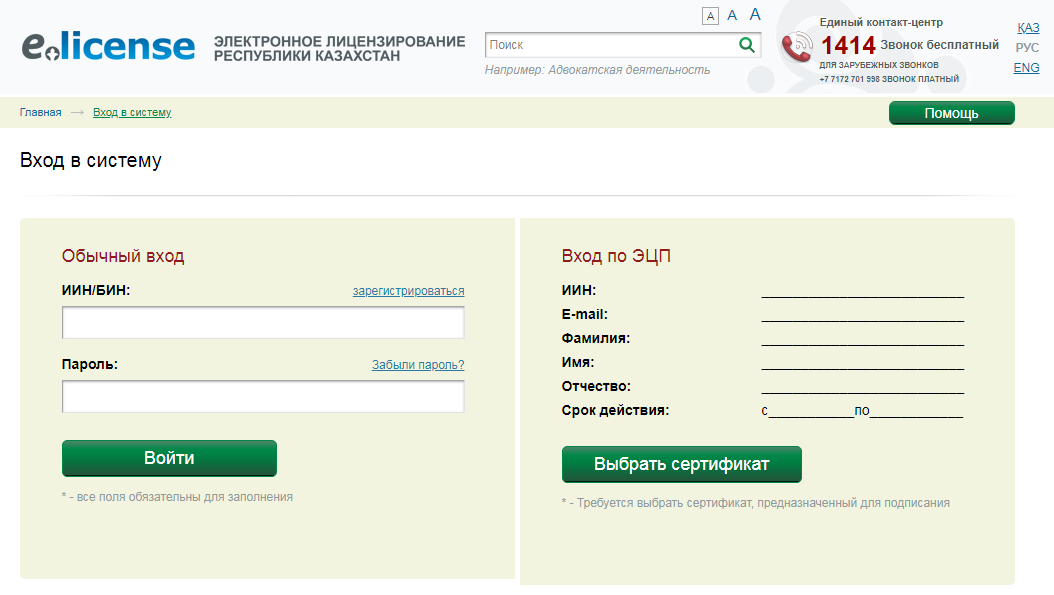The image size is (1054, 595).
Task: Open the Помощь help button
Action: pos(951,113)
